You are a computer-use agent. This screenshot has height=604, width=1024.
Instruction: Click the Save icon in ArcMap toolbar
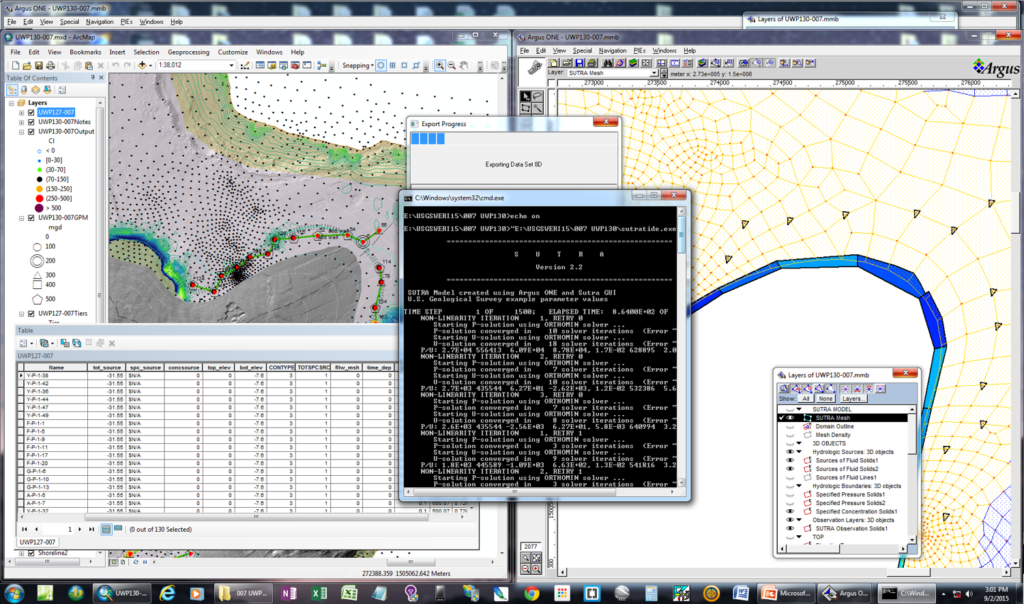point(39,65)
